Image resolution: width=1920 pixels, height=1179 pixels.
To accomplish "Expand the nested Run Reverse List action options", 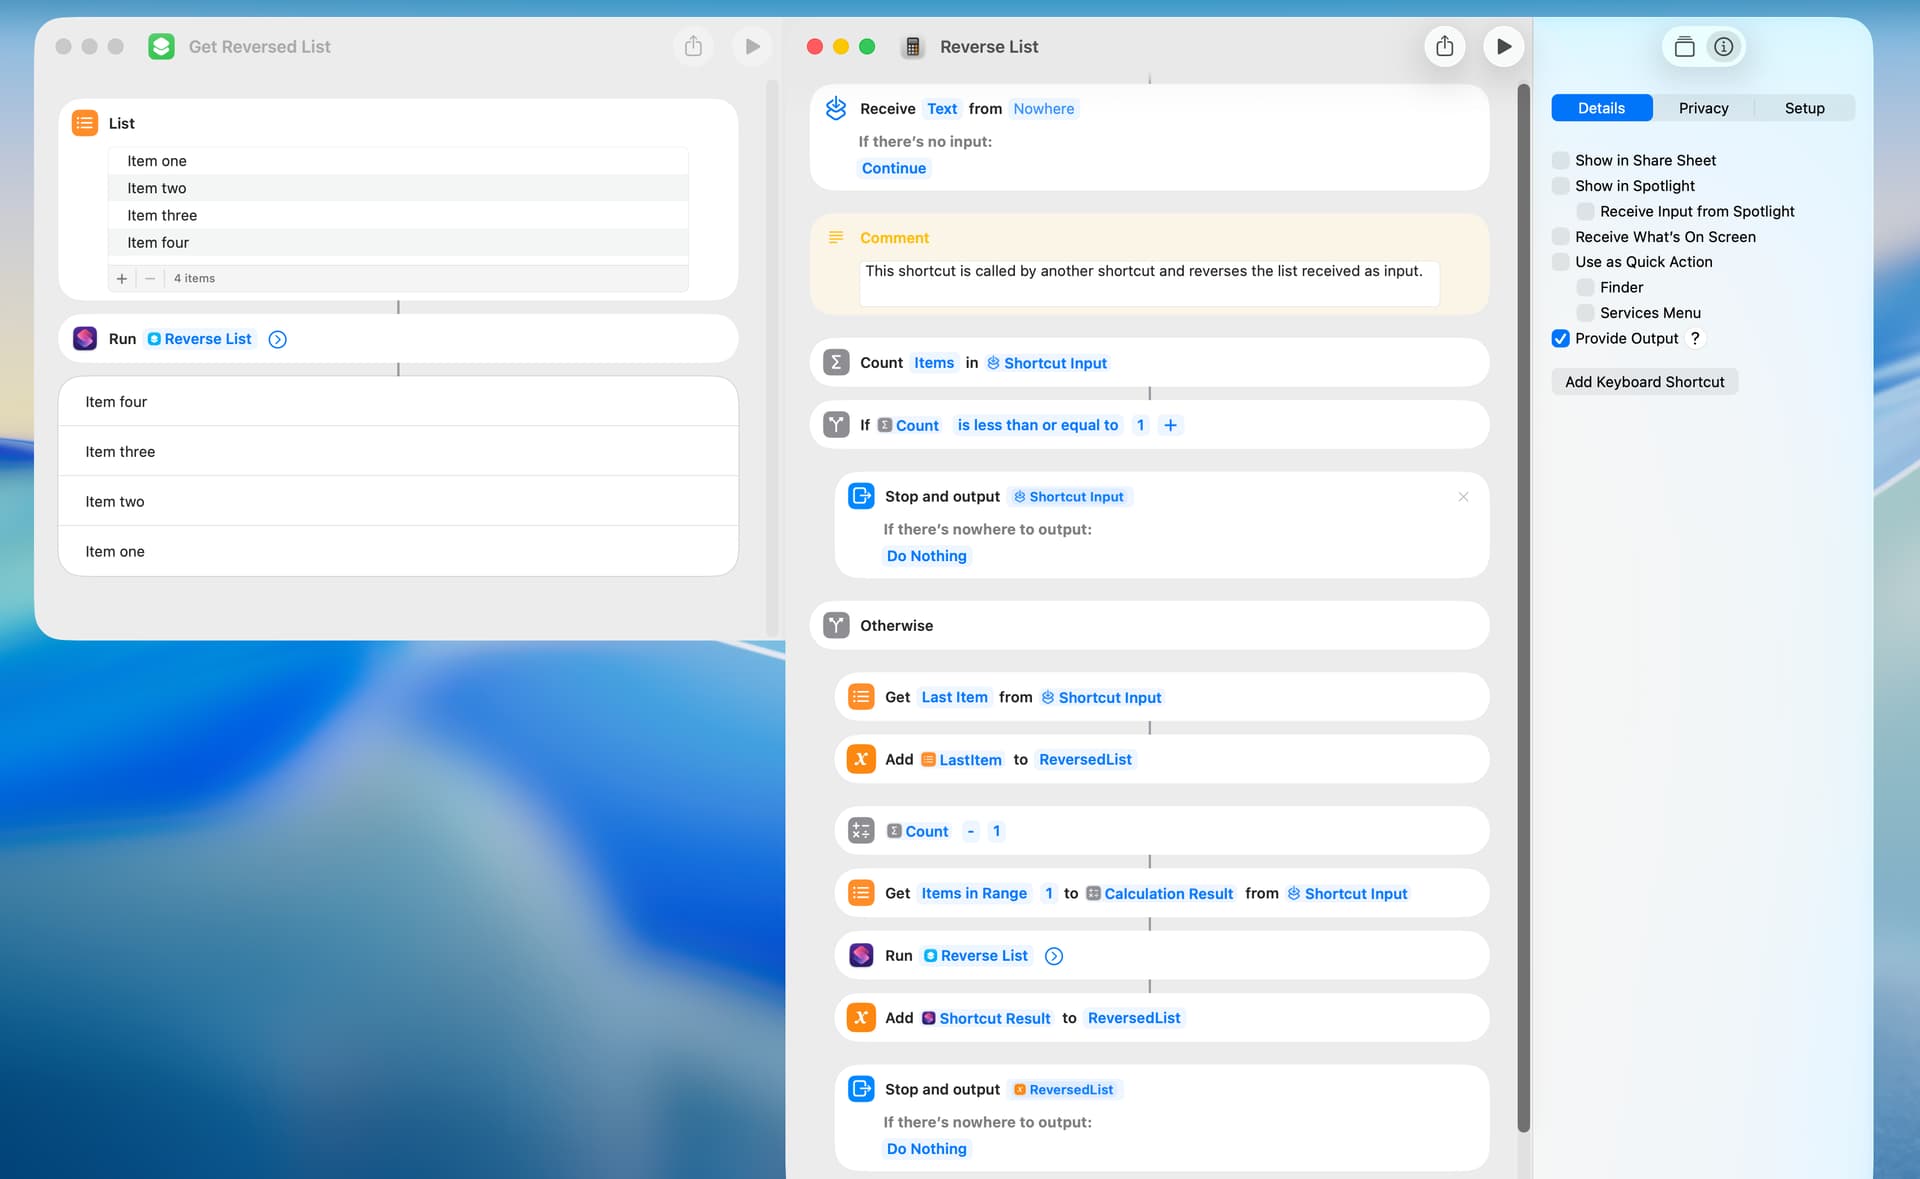I will 1053,956.
